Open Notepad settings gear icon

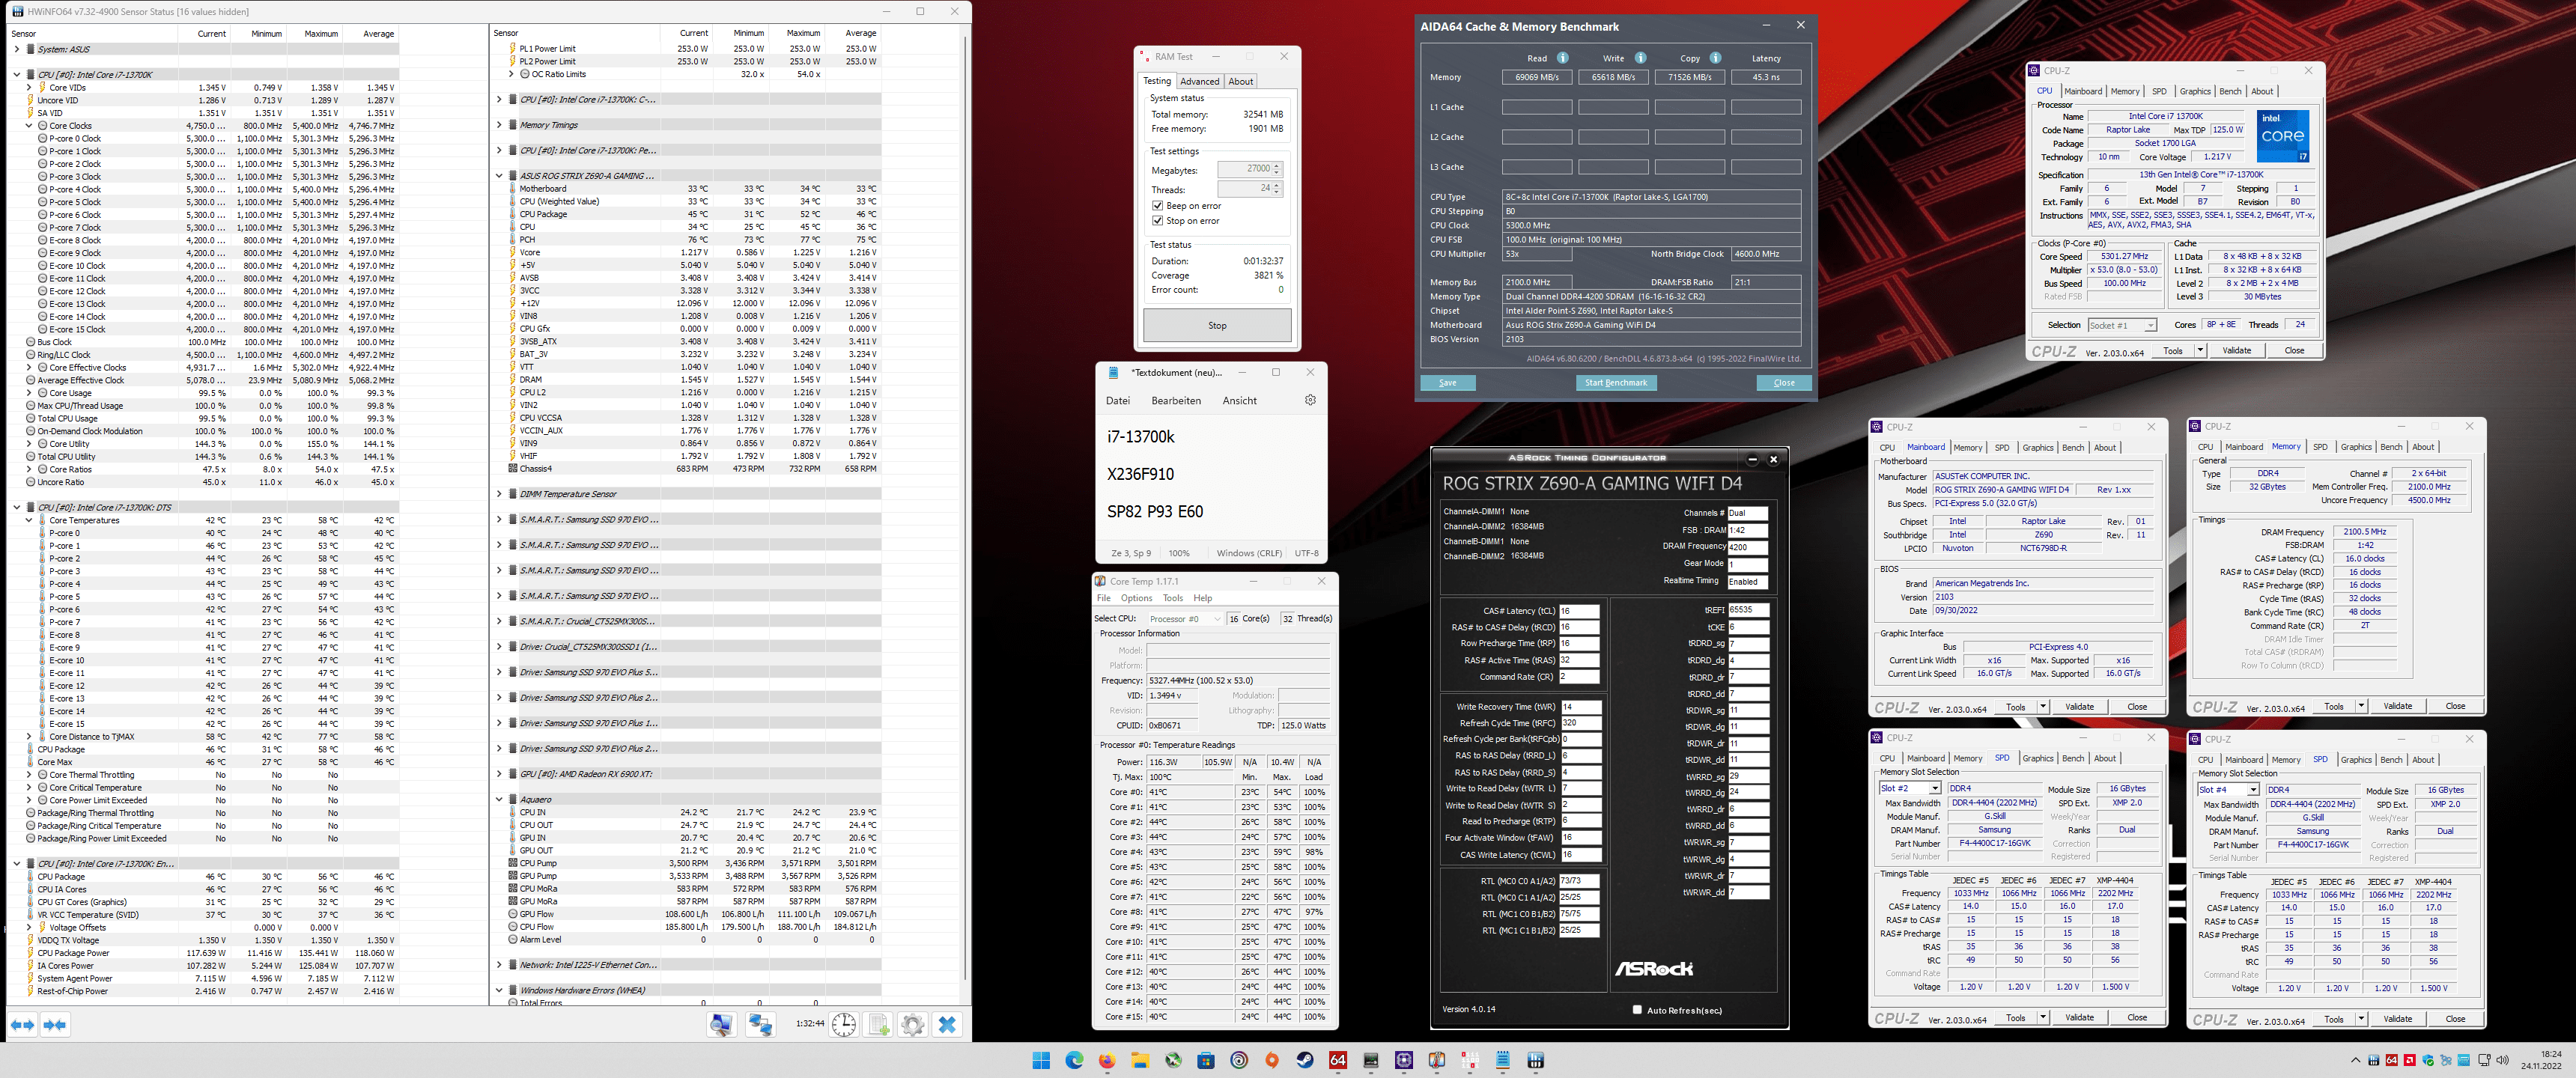(x=1310, y=400)
